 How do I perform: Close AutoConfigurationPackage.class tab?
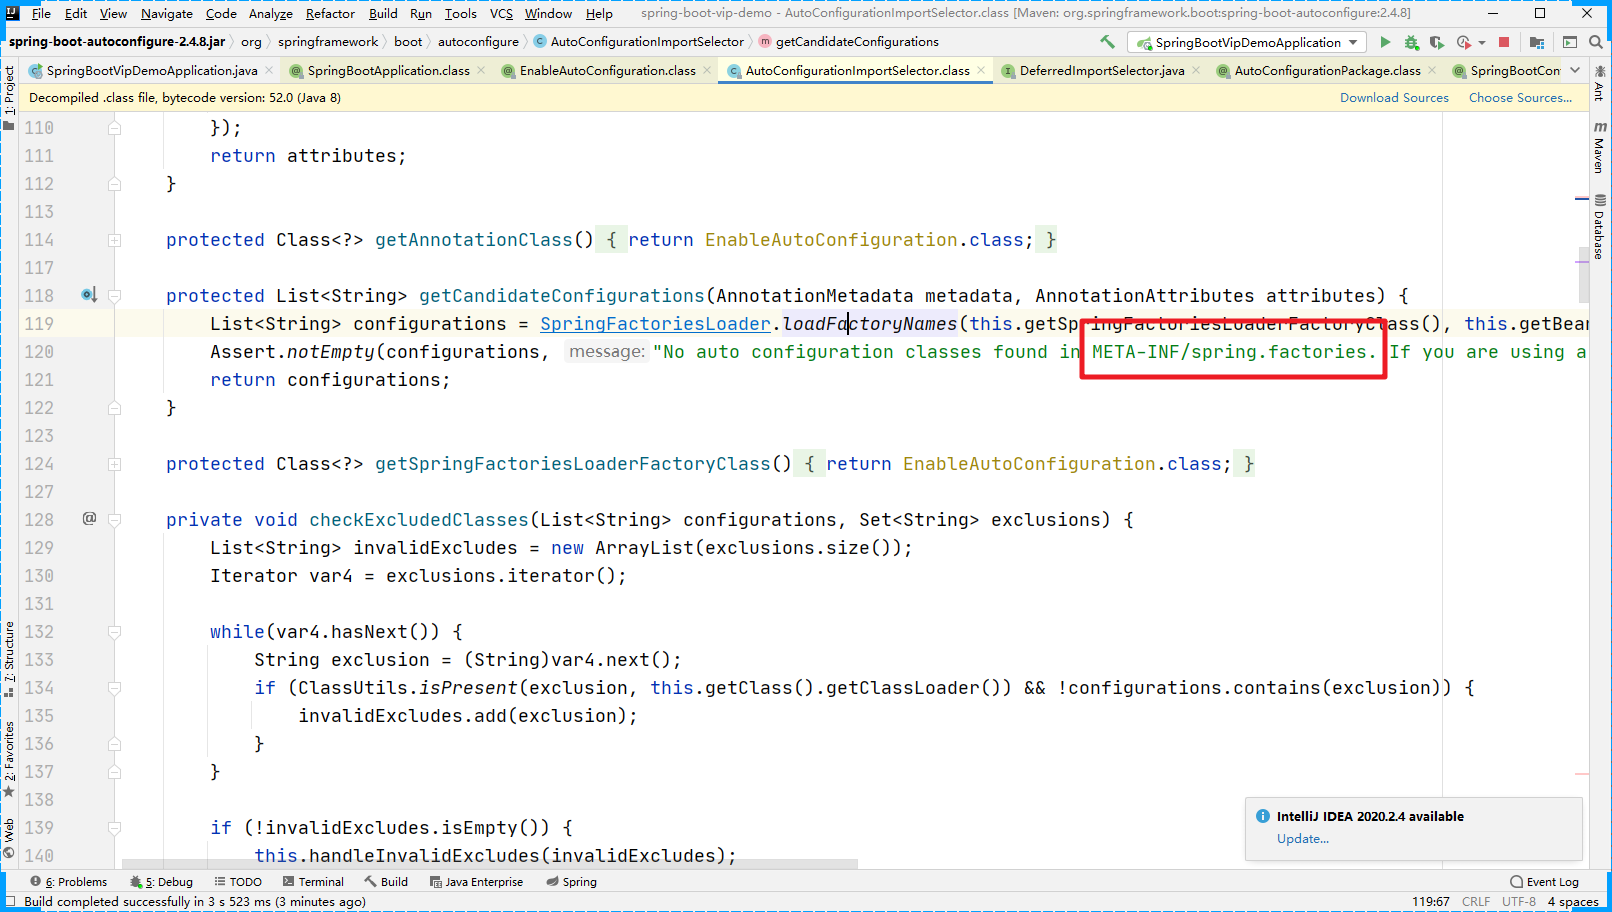[x=1432, y=70]
